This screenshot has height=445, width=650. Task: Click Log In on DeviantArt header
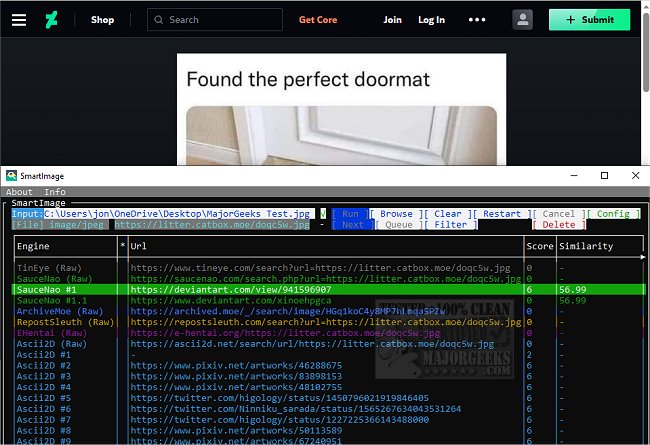point(431,19)
